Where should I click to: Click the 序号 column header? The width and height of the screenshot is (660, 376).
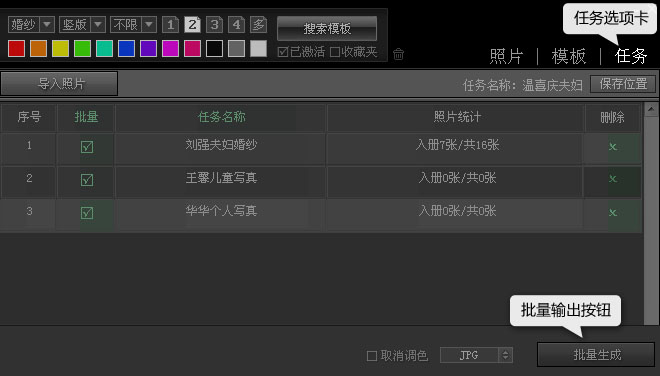(29, 117)
